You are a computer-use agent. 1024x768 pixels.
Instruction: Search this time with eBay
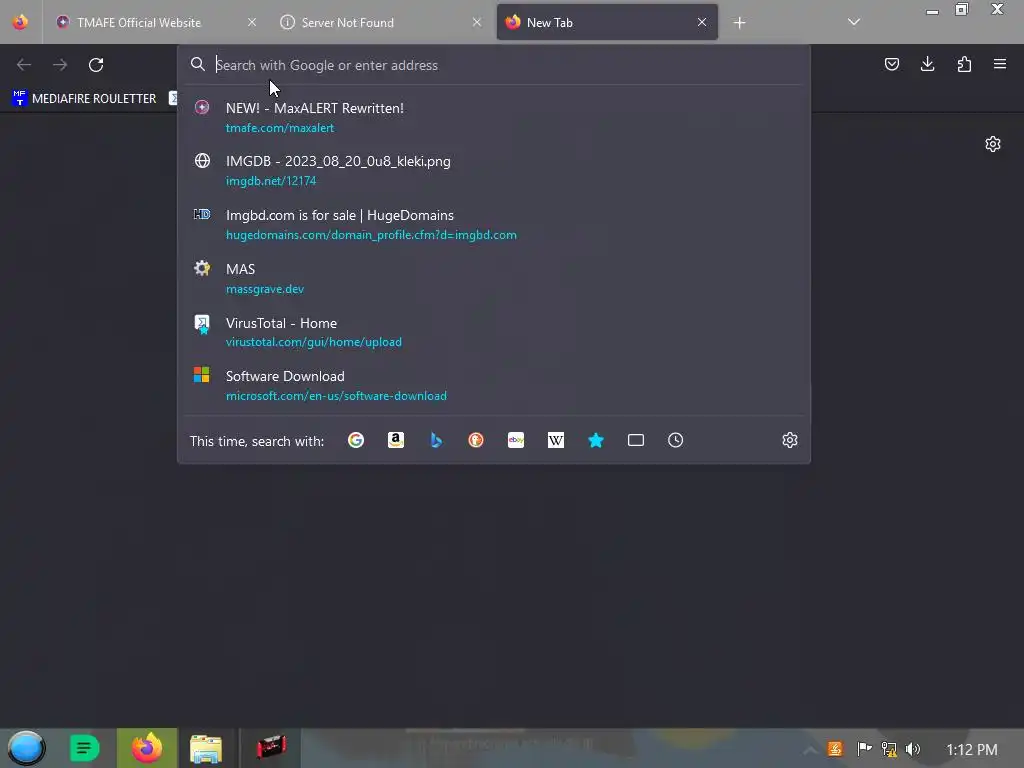coord(516,440)
